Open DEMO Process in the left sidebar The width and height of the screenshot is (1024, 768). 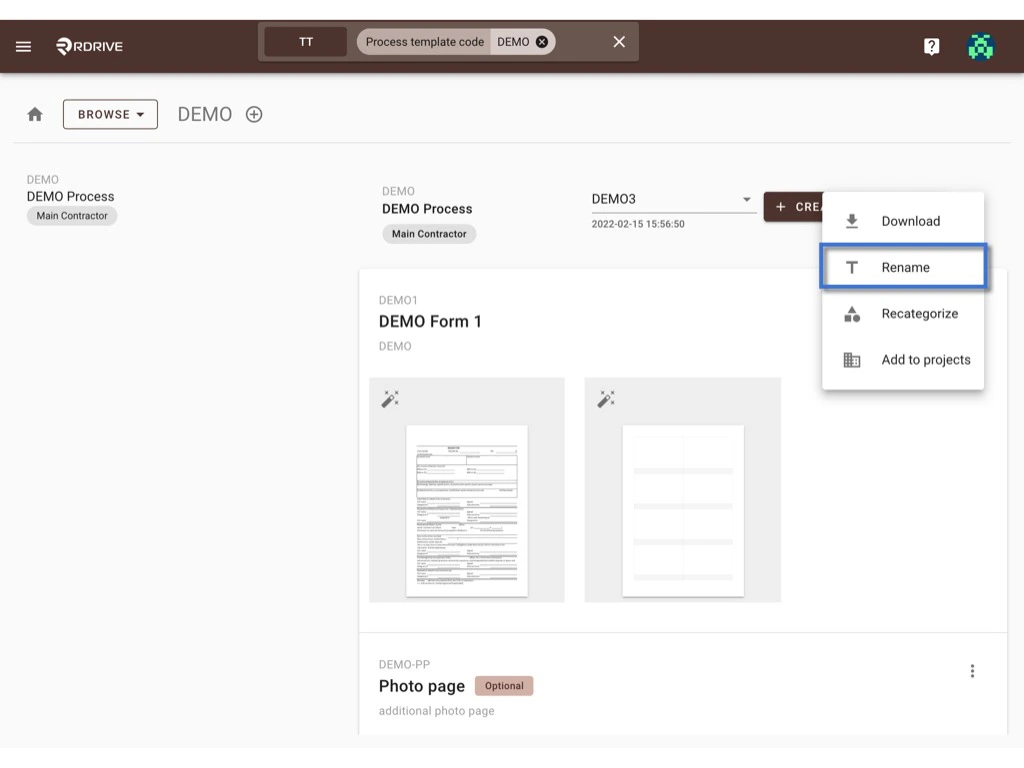[x=70, y=196]
